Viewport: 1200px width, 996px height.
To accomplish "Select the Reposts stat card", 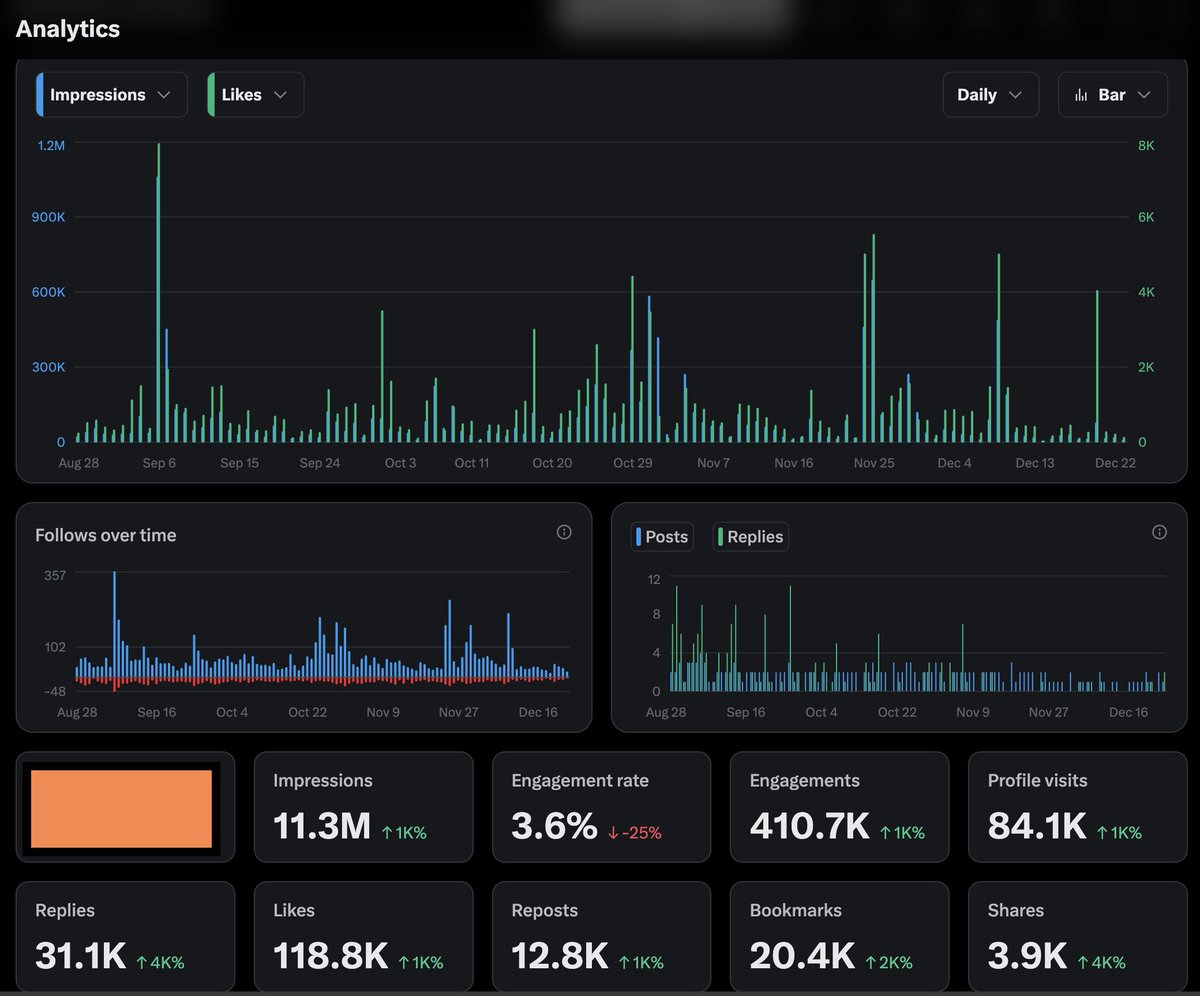I will click(601, 936).
